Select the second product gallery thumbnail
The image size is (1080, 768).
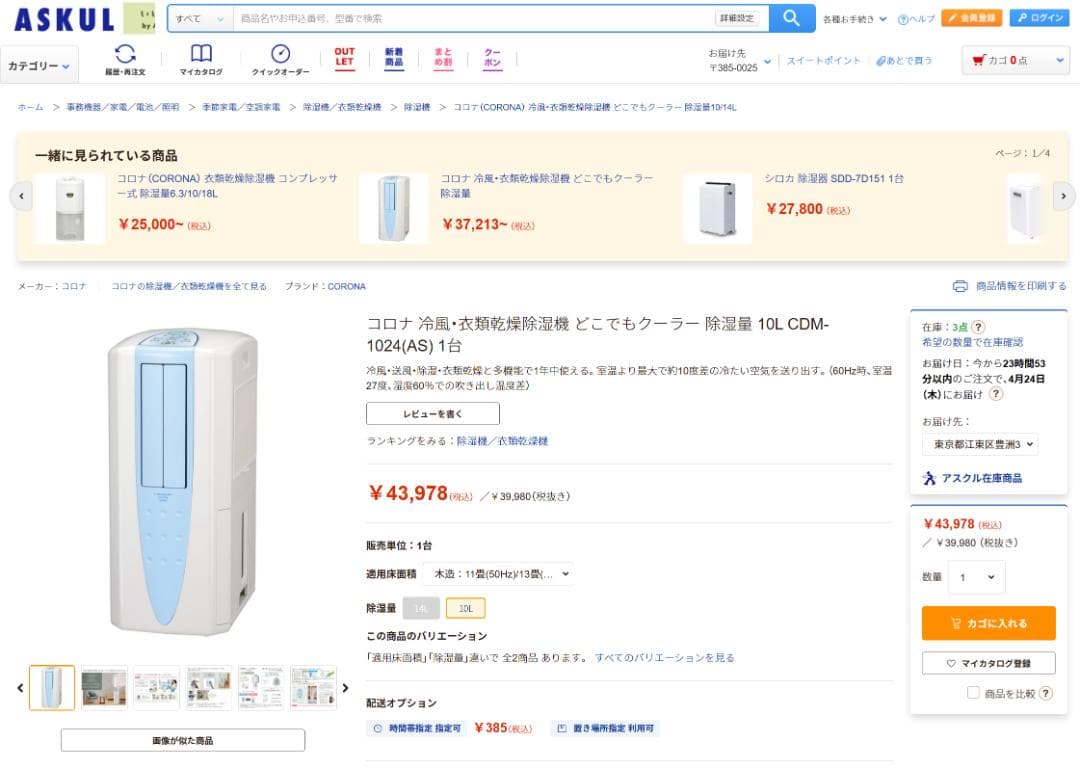pyautogui.click(x=104, y=687)
